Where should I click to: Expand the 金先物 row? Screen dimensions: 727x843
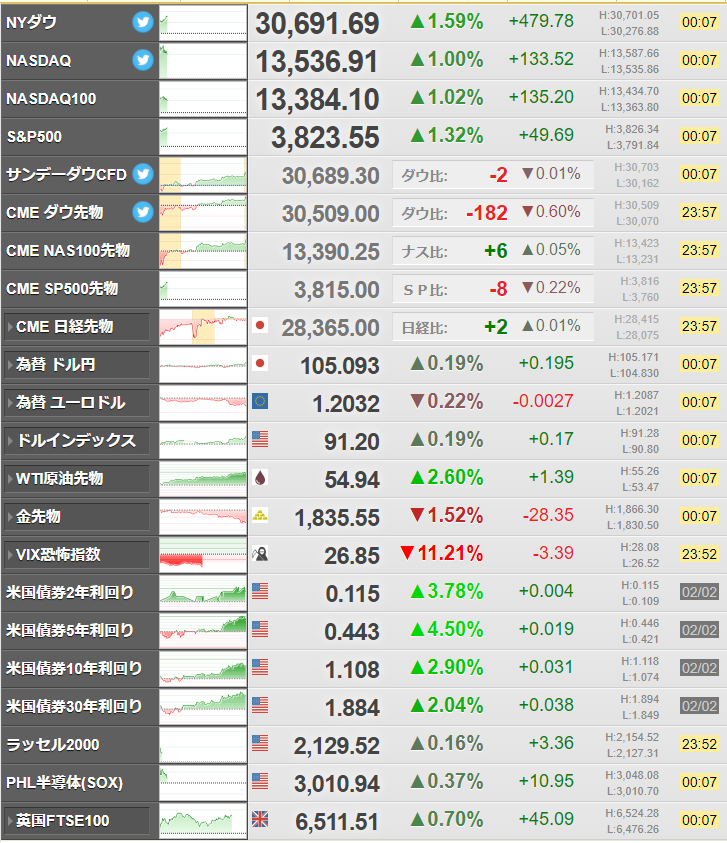click(76, 517)
